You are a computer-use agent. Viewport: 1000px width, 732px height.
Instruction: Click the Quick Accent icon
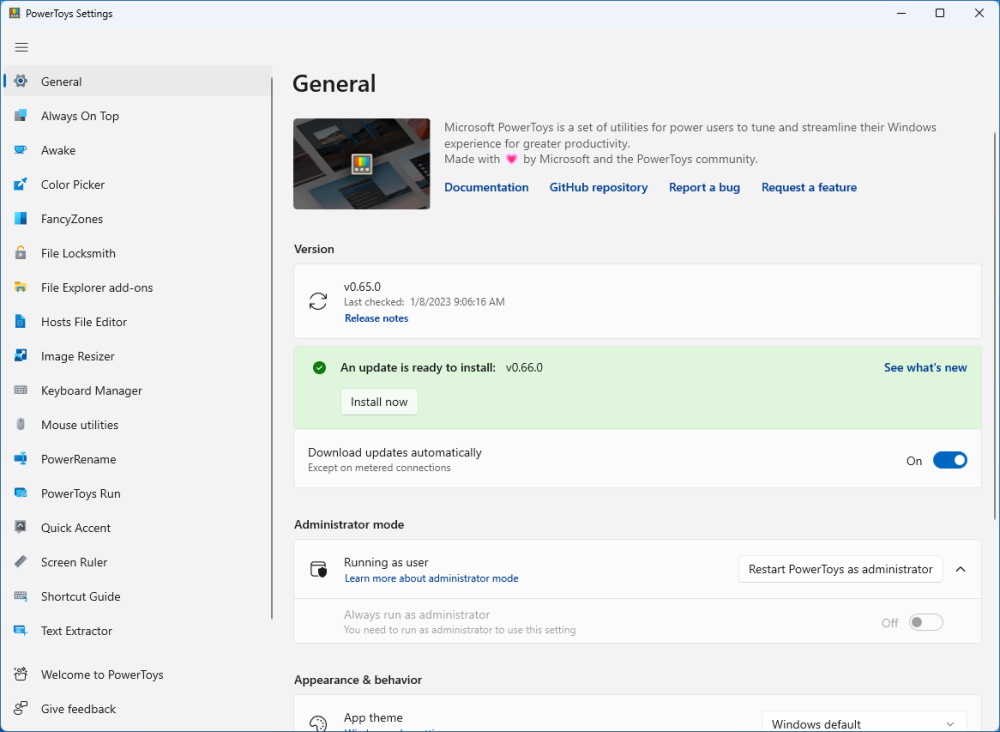click(x=20, y=527)
